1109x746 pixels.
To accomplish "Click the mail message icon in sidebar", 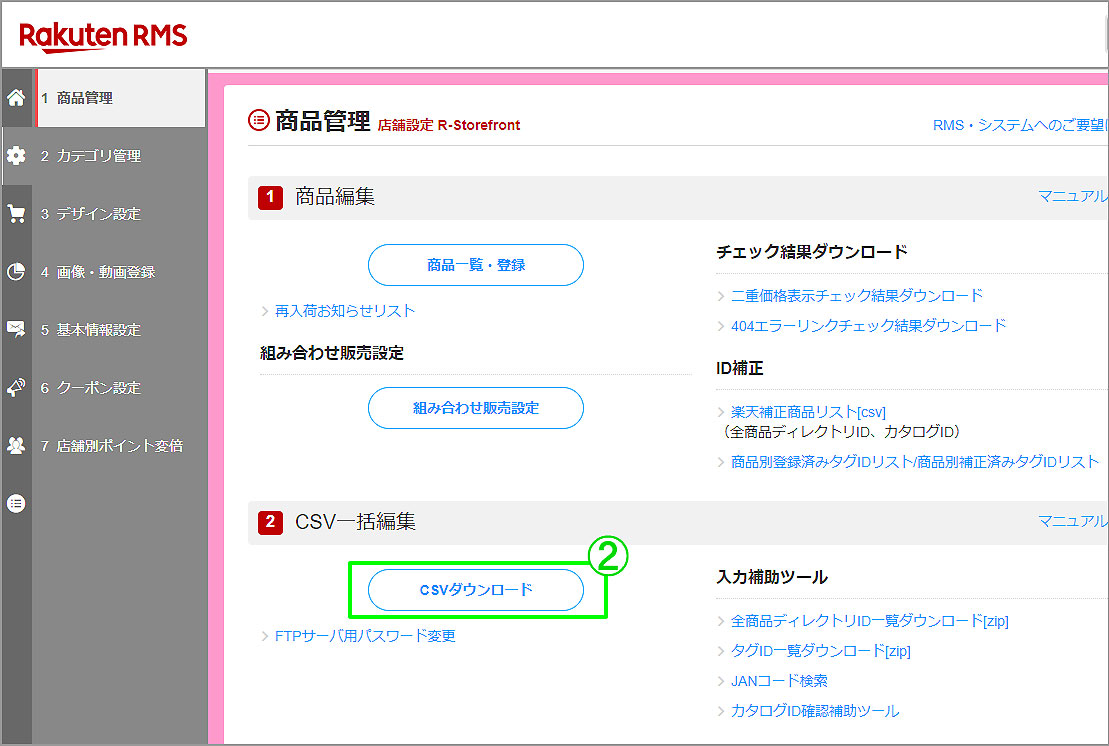I will coord(16,330).
